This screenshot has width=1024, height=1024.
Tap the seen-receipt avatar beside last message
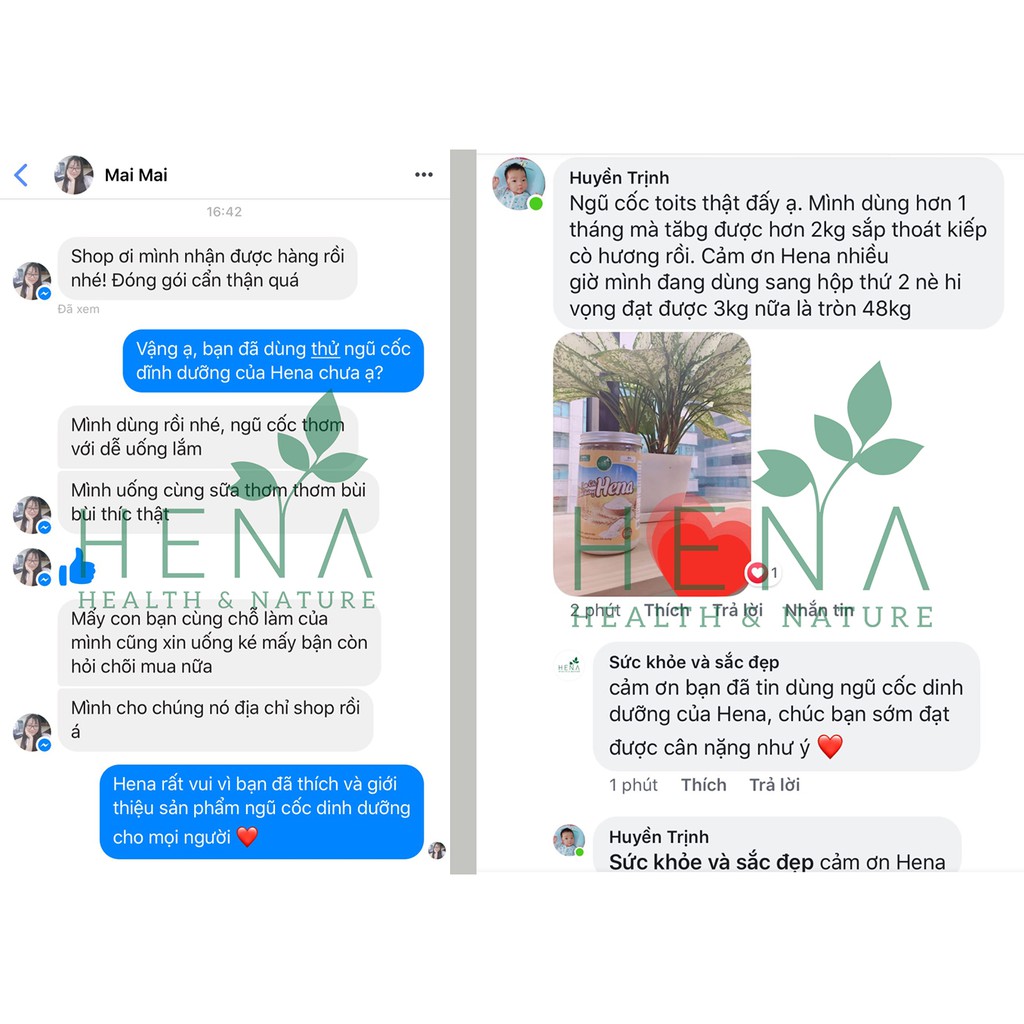coord(437,850)
